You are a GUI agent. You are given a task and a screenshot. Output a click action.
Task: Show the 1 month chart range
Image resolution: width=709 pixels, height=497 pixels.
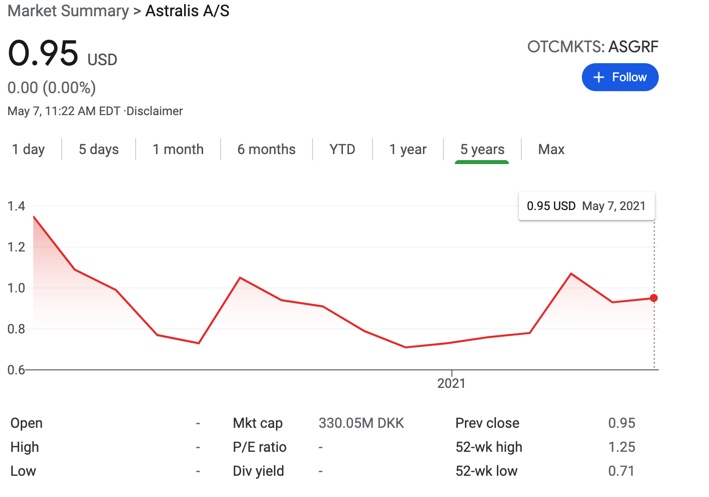tap(178, 149)
